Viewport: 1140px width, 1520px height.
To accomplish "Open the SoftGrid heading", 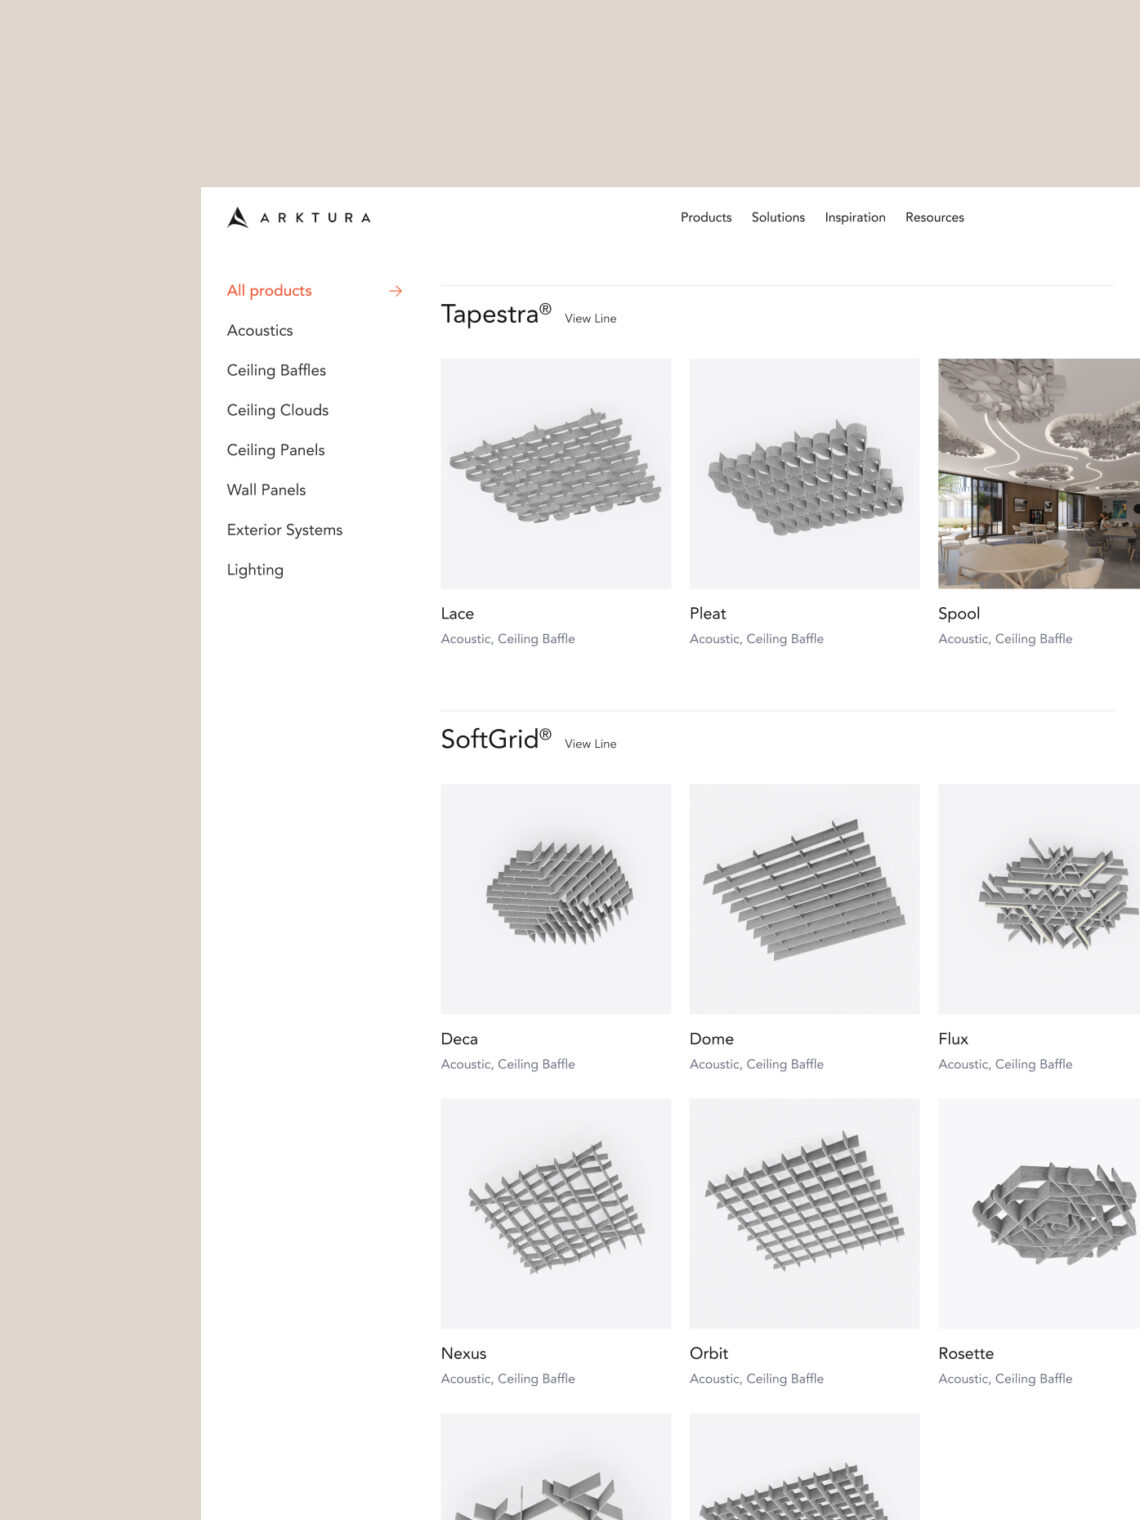I will [x=496, y=739].
